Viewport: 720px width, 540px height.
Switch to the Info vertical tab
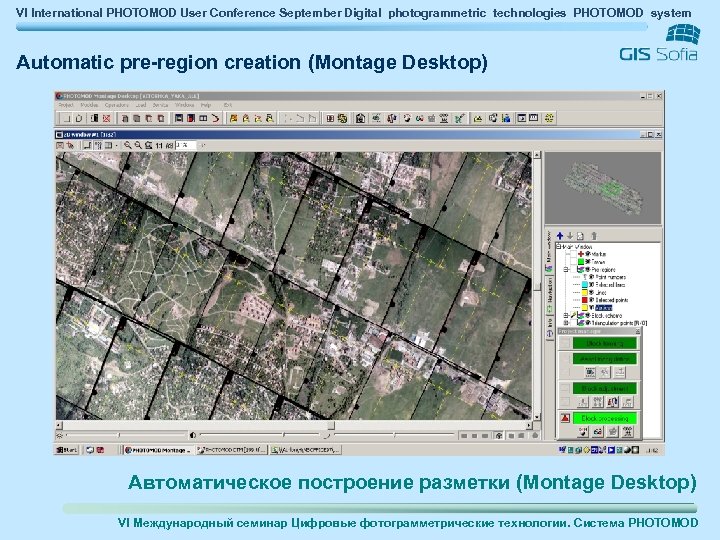(549, 326)
